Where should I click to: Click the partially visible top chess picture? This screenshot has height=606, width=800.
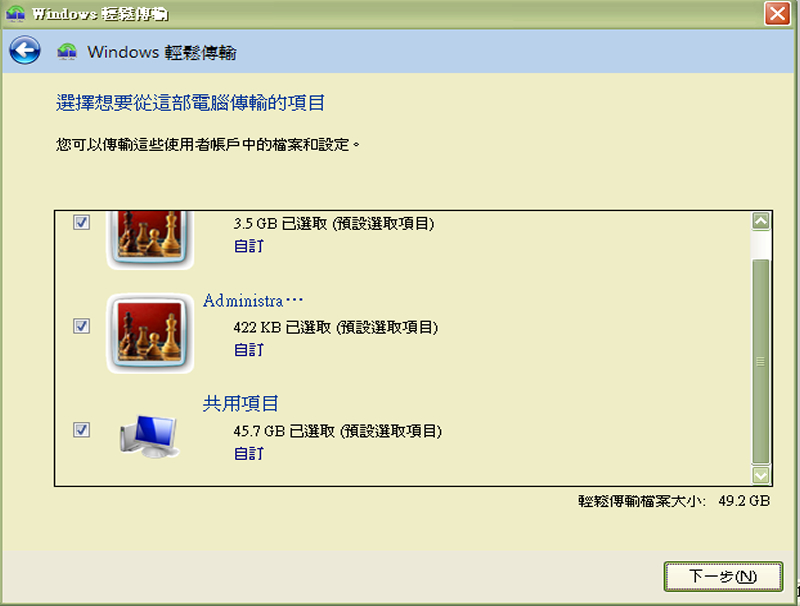coord(150,239)
